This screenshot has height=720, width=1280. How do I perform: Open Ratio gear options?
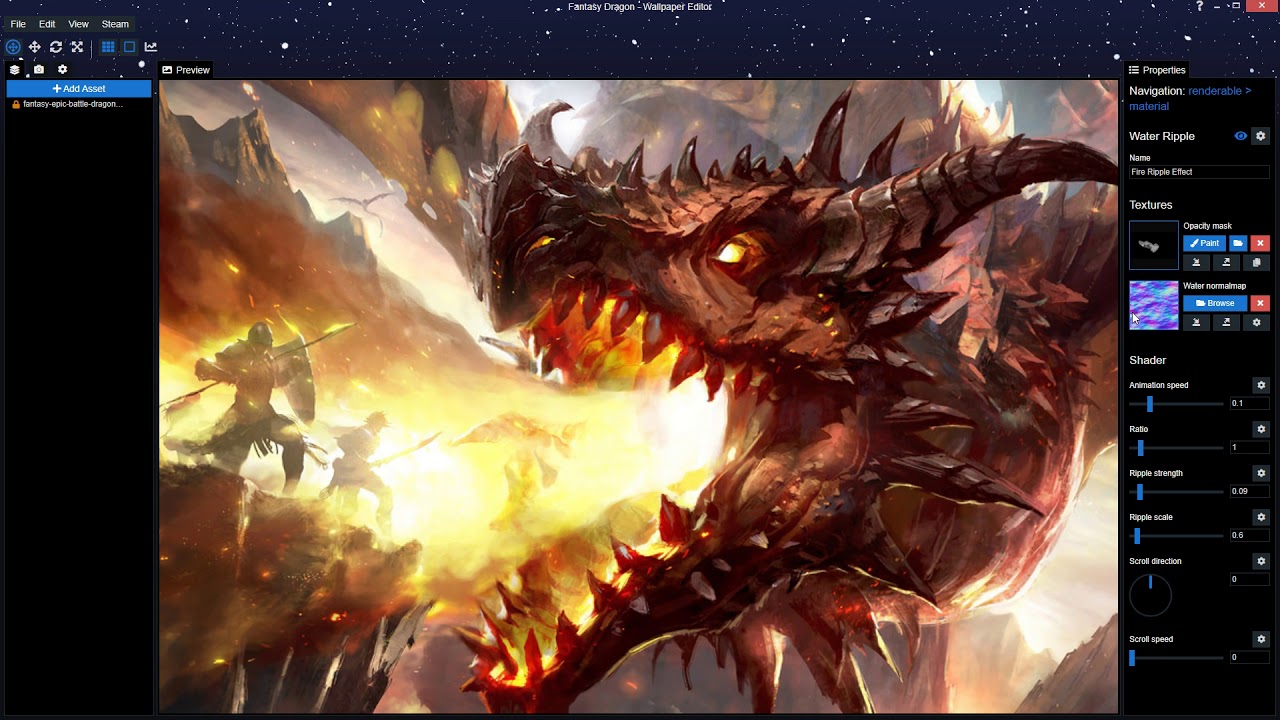coord(1261,429)
